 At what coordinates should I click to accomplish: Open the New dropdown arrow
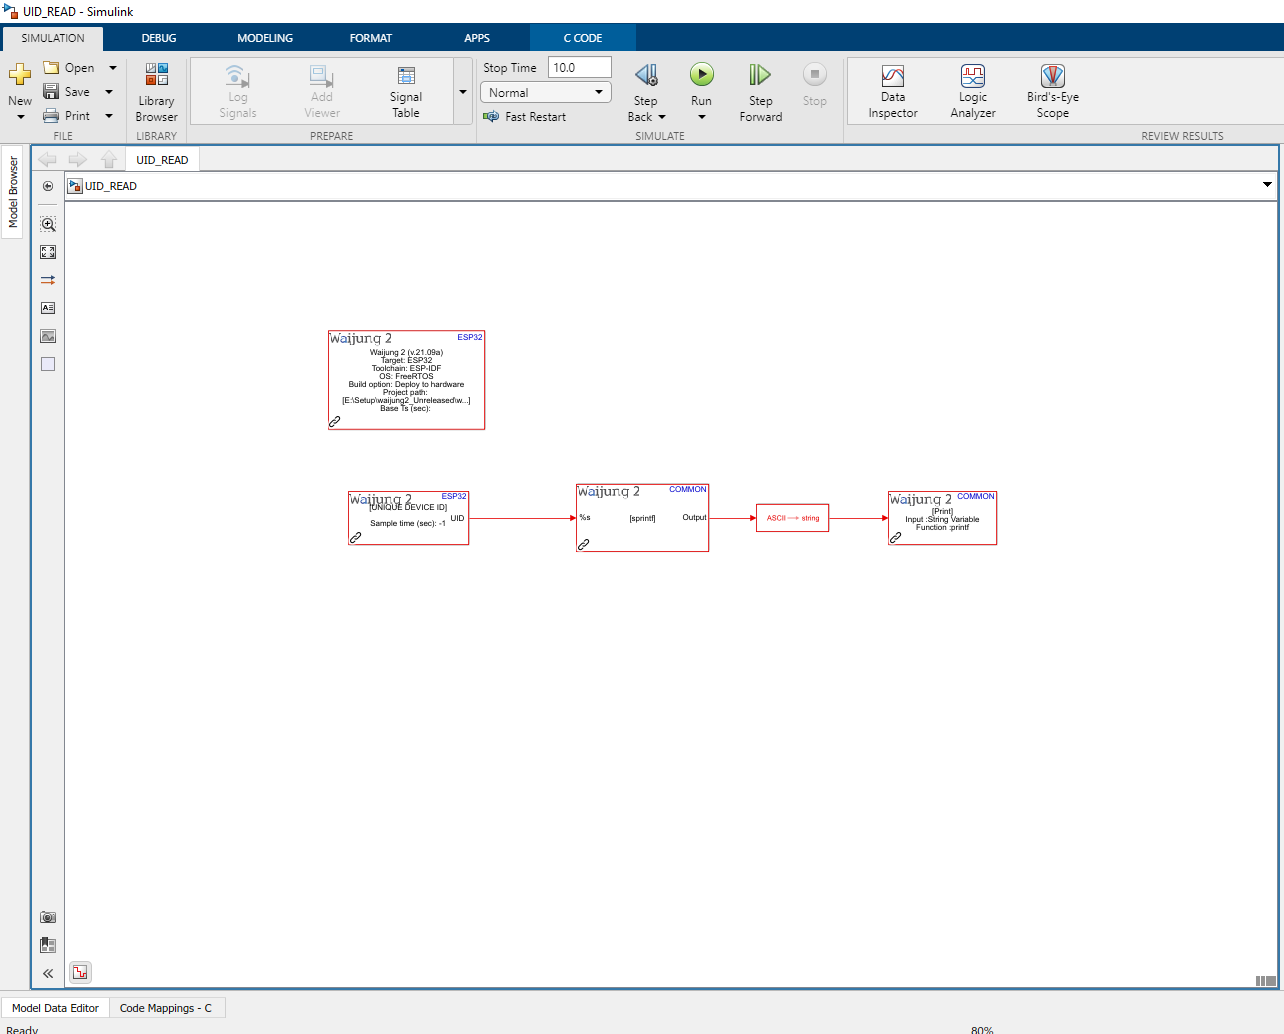(20, 117)
